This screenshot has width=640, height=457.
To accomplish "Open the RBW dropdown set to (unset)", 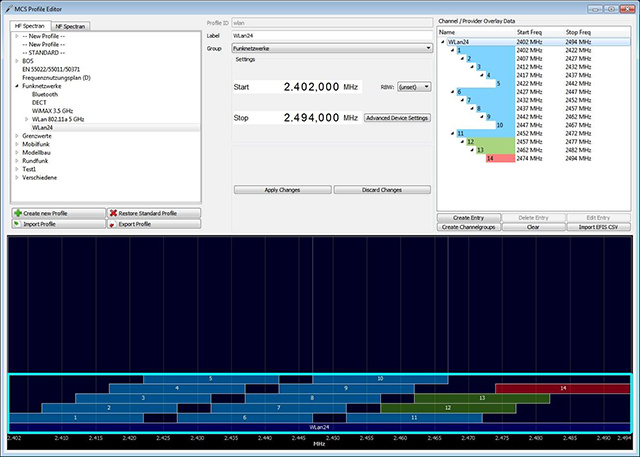I will [414, 87].
